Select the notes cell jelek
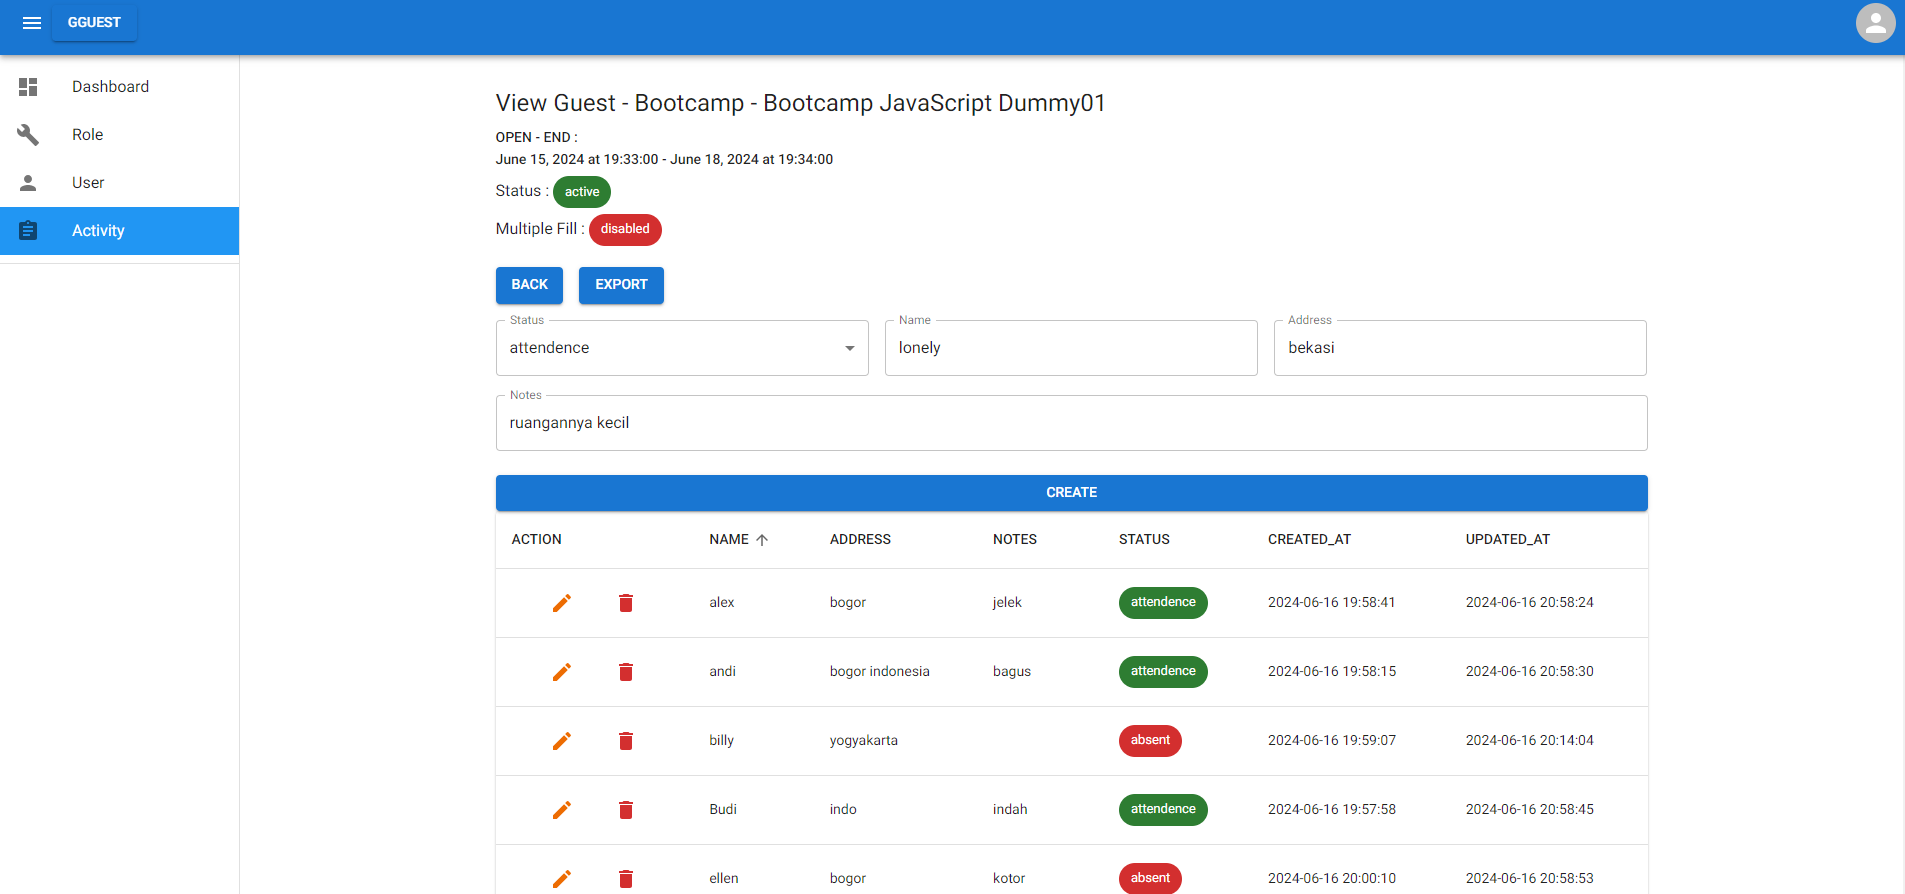1905x894 pixels. tap(1007, 603)
